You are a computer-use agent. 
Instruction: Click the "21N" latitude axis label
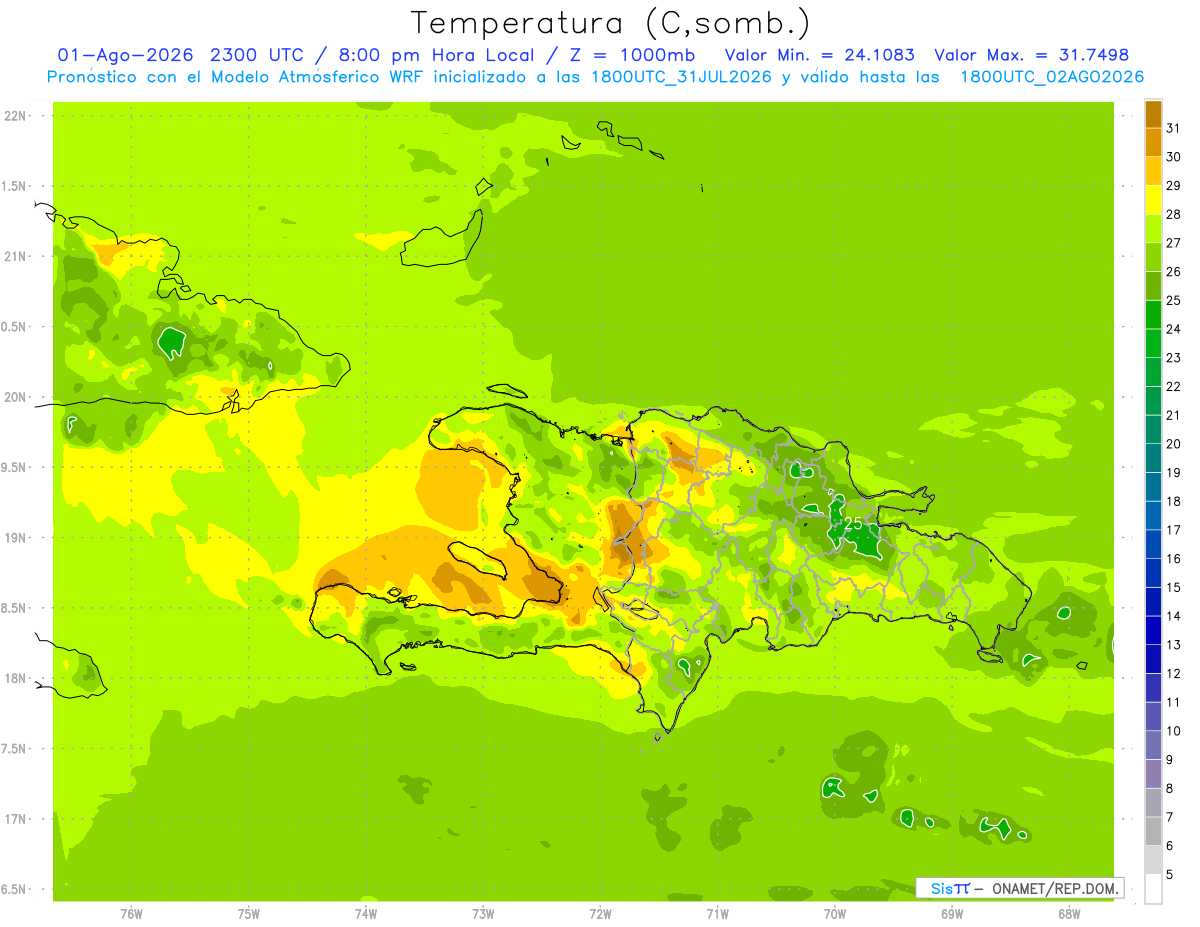point(16,256)
